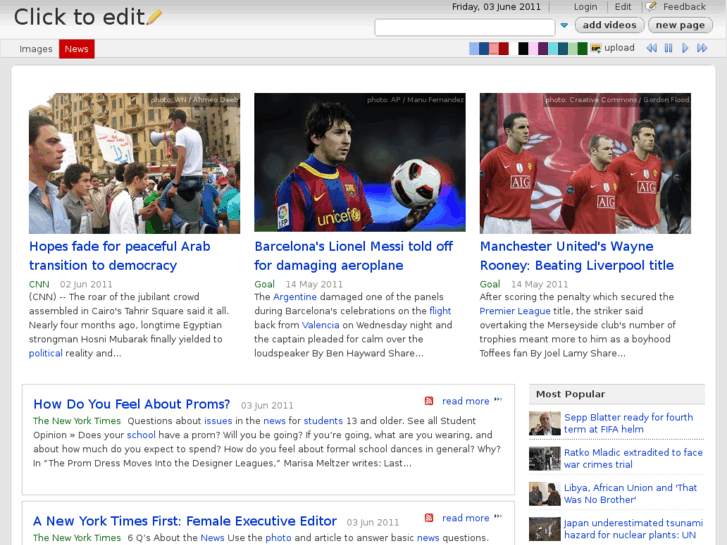Open the headline about Messi damaging the aeroplane
The height and width of the screenshot is (545, 727).
click(x=354, y=256)
